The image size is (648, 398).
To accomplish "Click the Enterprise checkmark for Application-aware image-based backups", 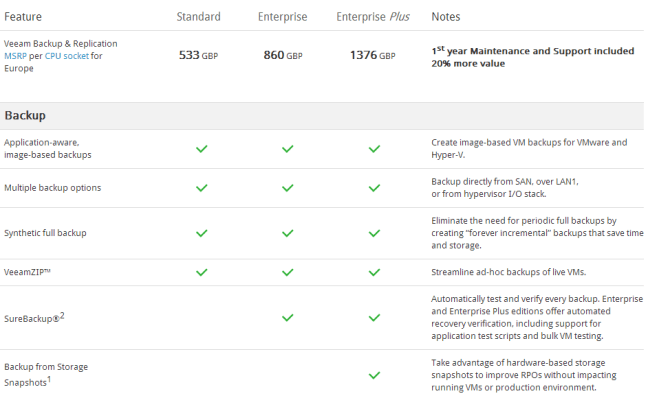I will 288,149.
